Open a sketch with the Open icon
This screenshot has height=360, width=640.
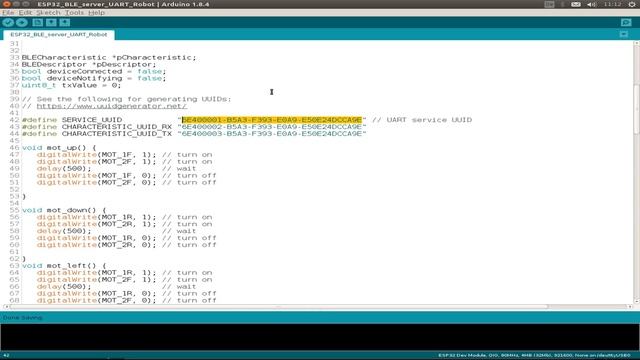[51, 23]
